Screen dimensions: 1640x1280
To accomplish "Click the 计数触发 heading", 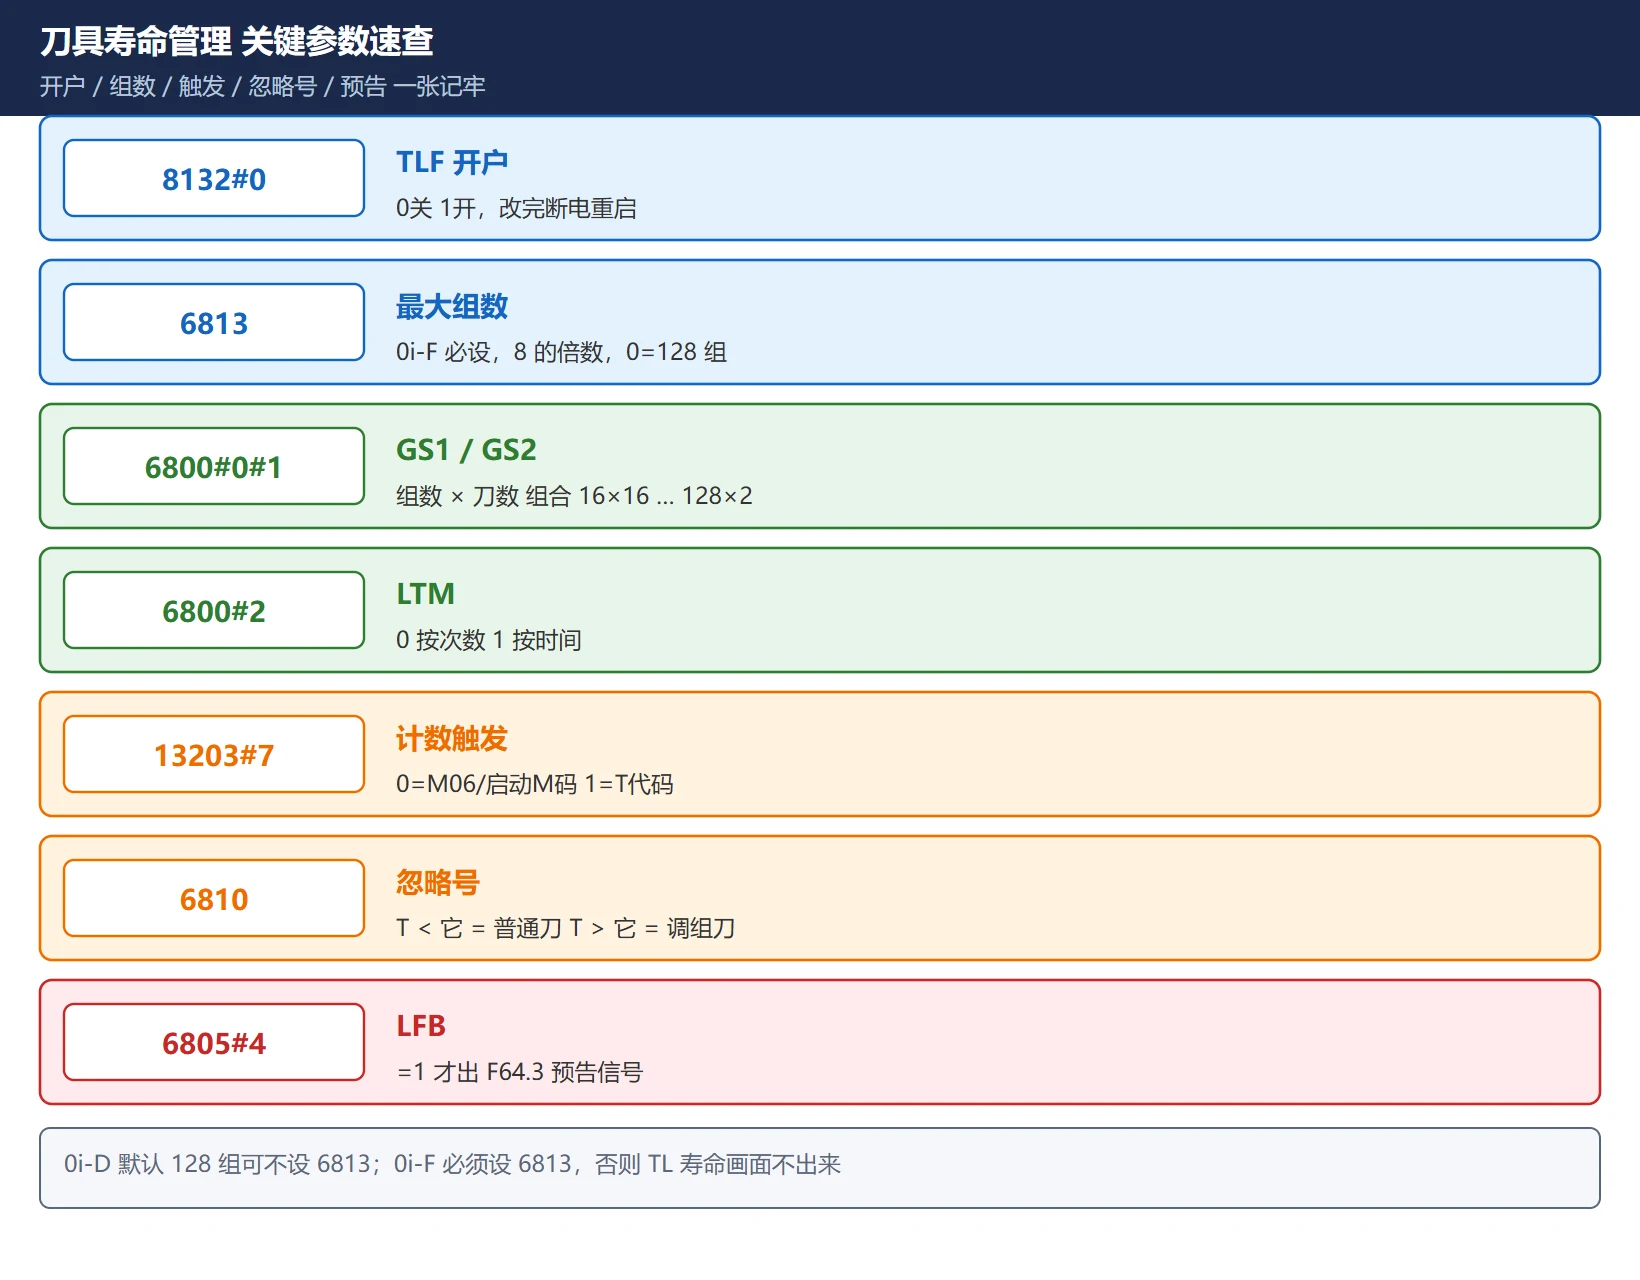I will tap(452, 738).
